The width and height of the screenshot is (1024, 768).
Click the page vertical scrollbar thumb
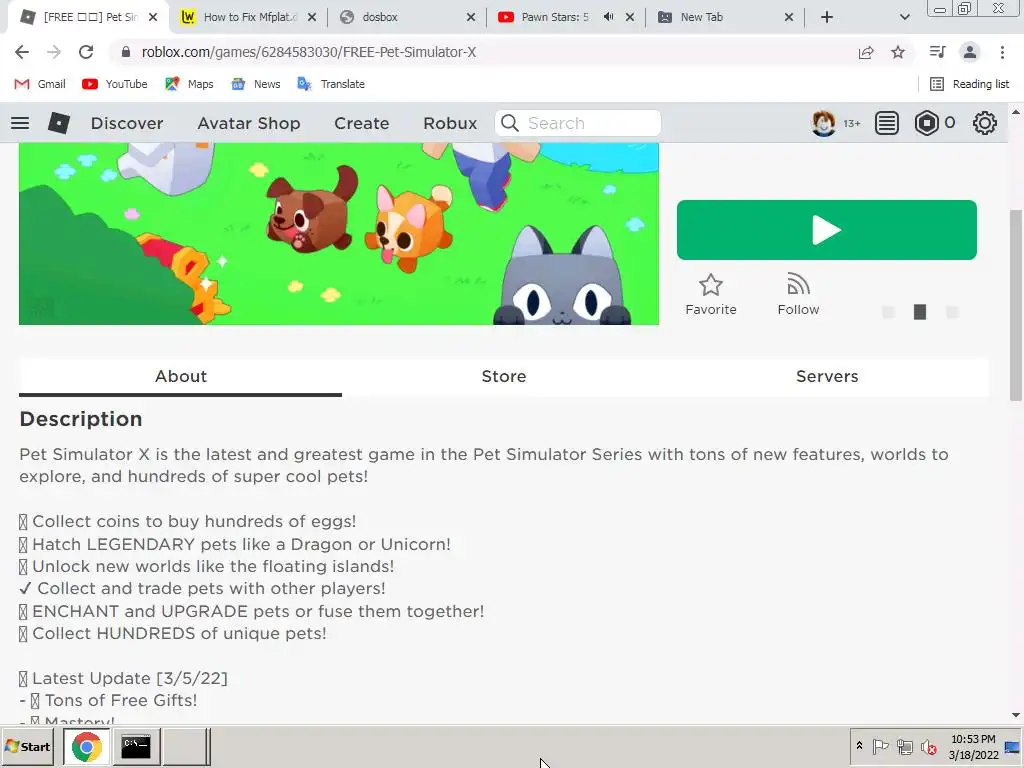point(1016,305)
